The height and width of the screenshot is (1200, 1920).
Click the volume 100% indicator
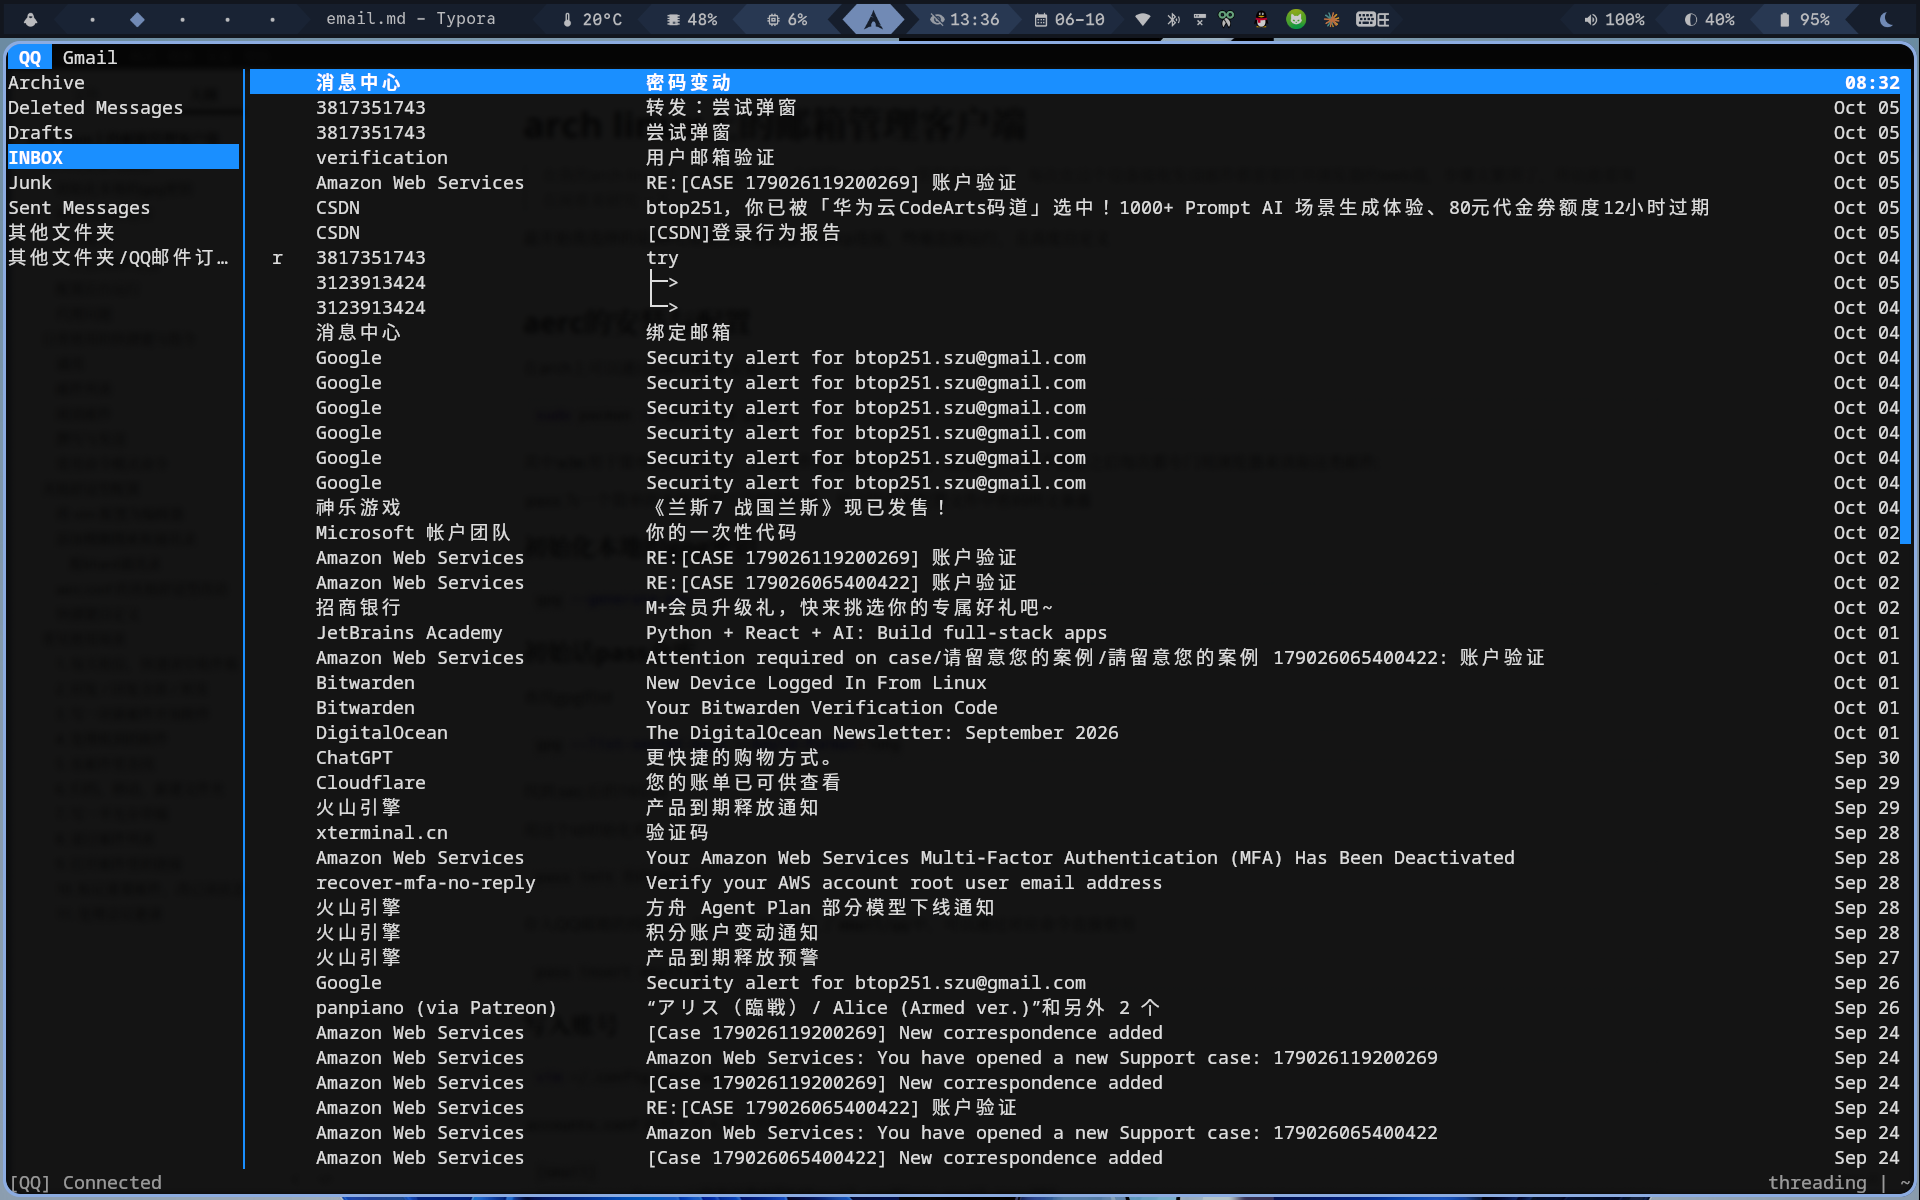coord(1614,19)
